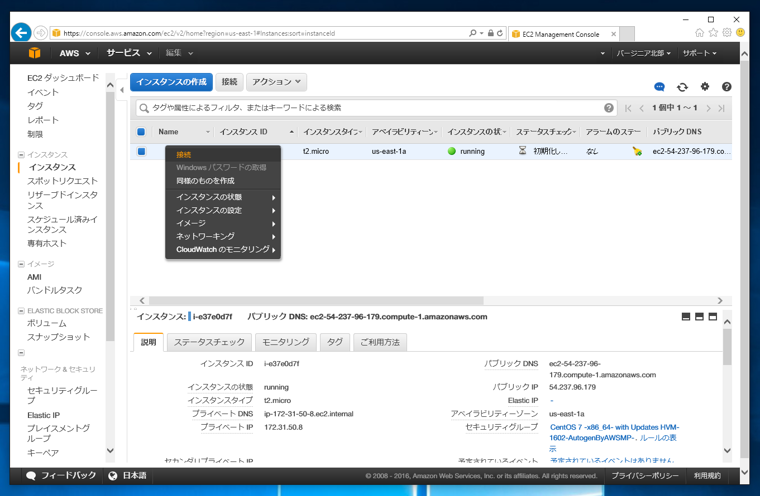Screen dimensions: 760x496
Task: Go to next page of results
Action: click(708, 108)
